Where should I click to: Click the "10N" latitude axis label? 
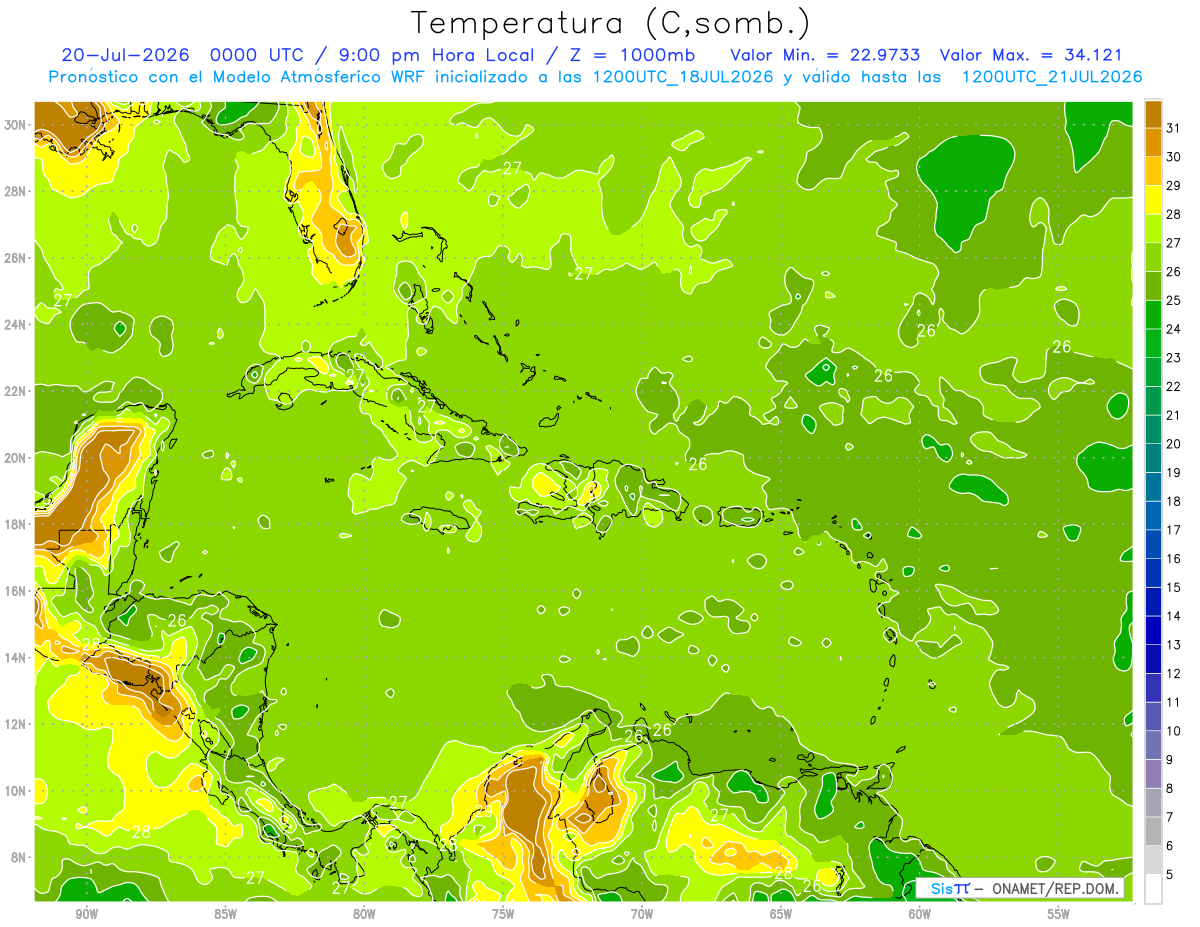[15, 791]
